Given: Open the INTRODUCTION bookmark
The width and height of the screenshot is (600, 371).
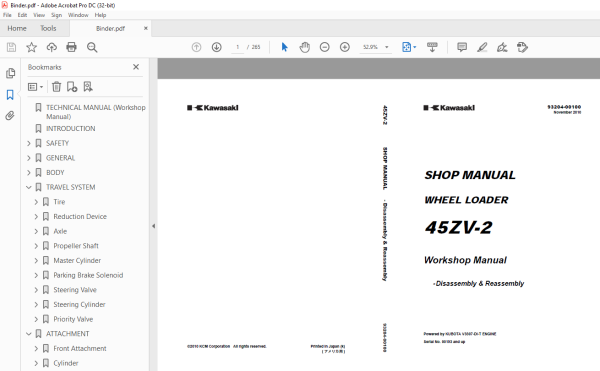Looking at the screenshot, I should point(71,129).
